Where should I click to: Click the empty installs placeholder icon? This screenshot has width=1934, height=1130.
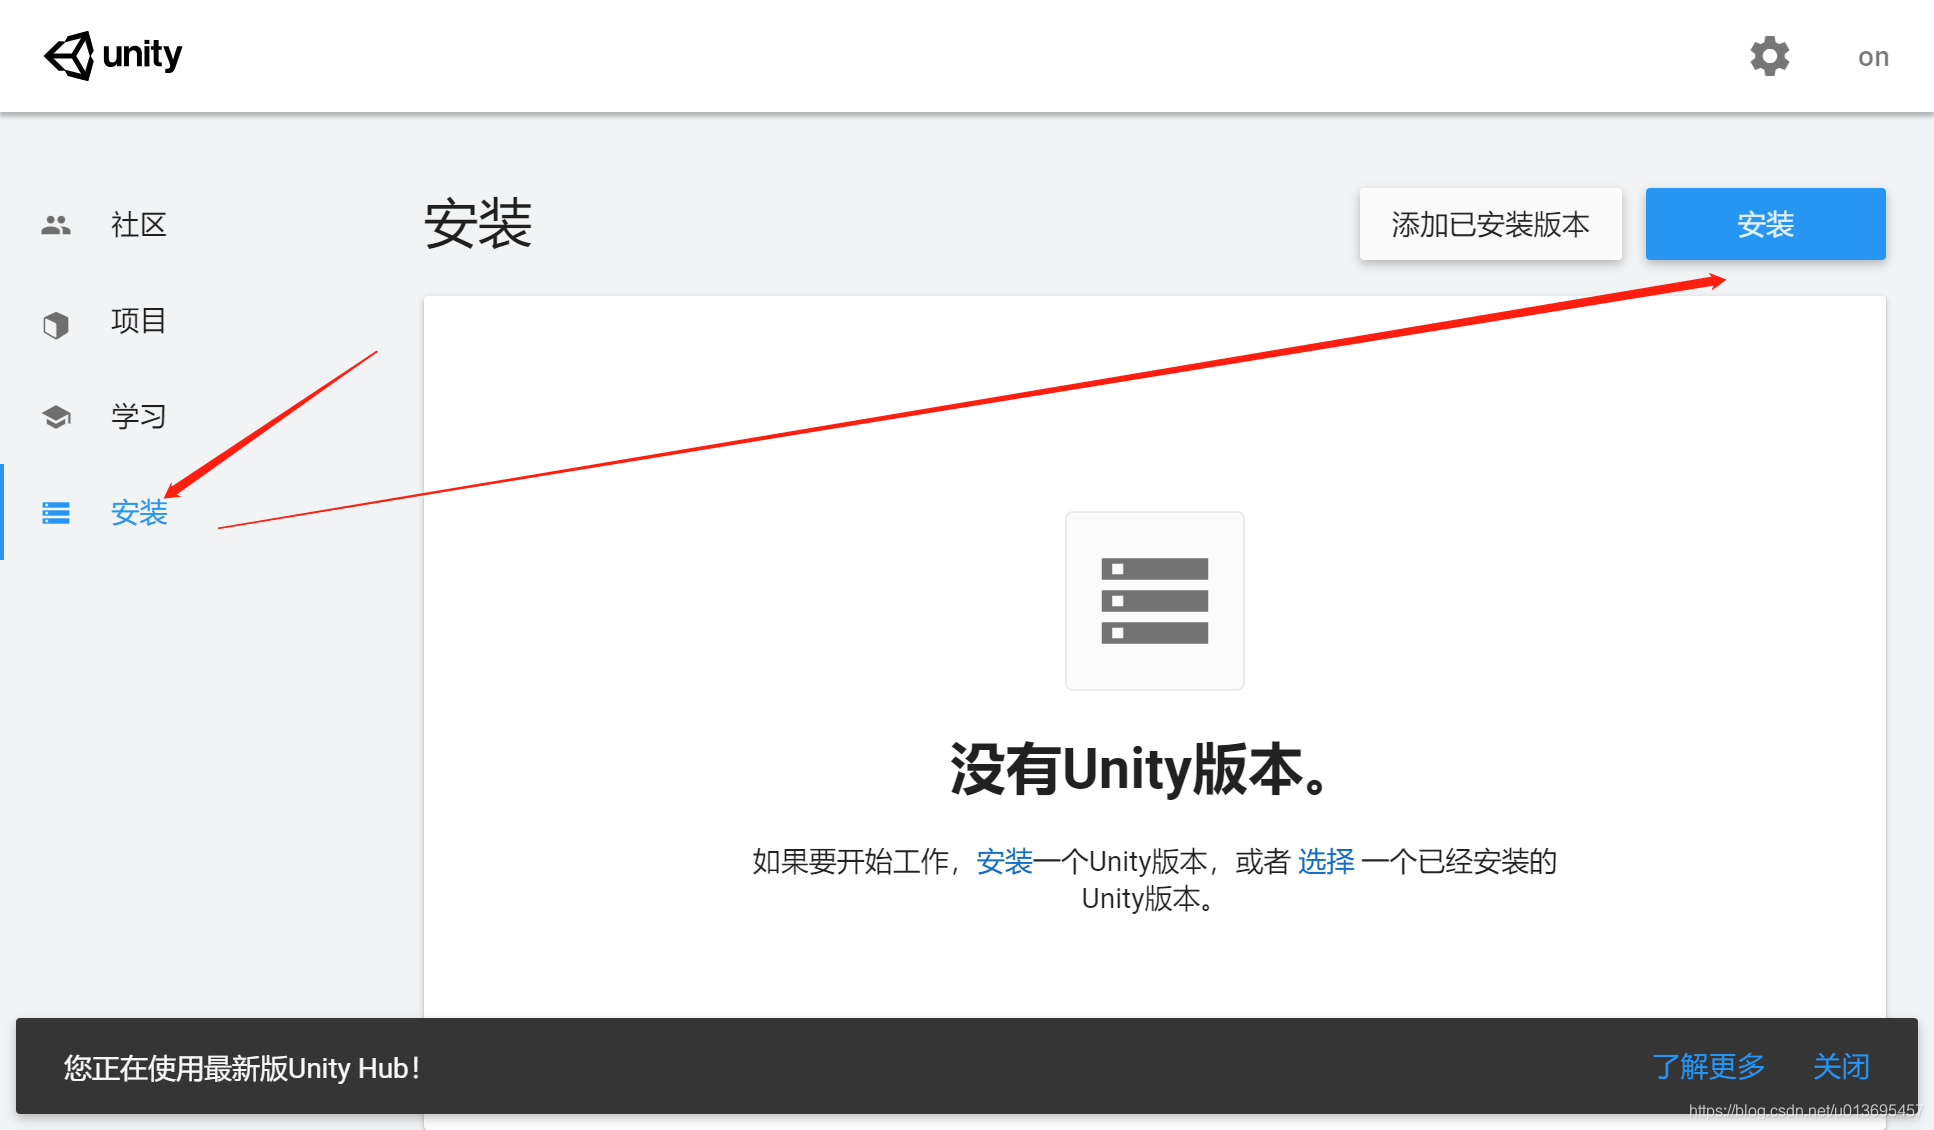tap(1155, 601)
